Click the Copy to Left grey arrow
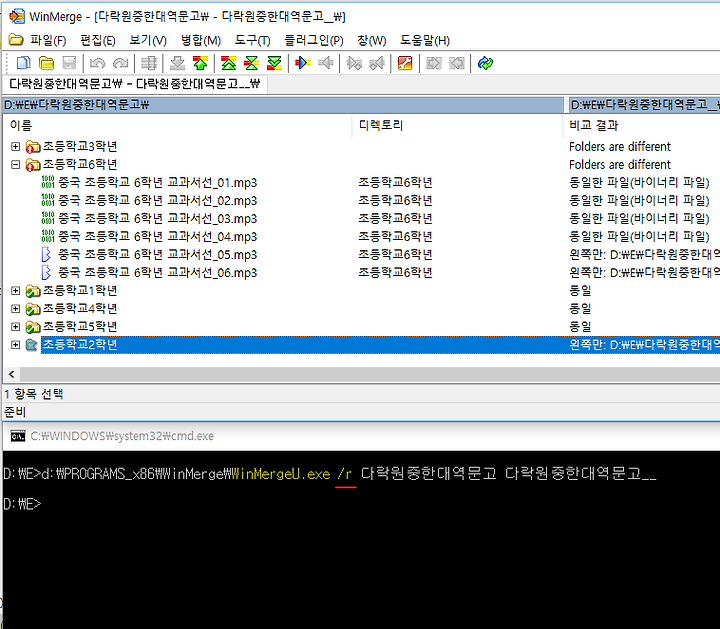This screenshot has width=720, height=629. [326, 63]
